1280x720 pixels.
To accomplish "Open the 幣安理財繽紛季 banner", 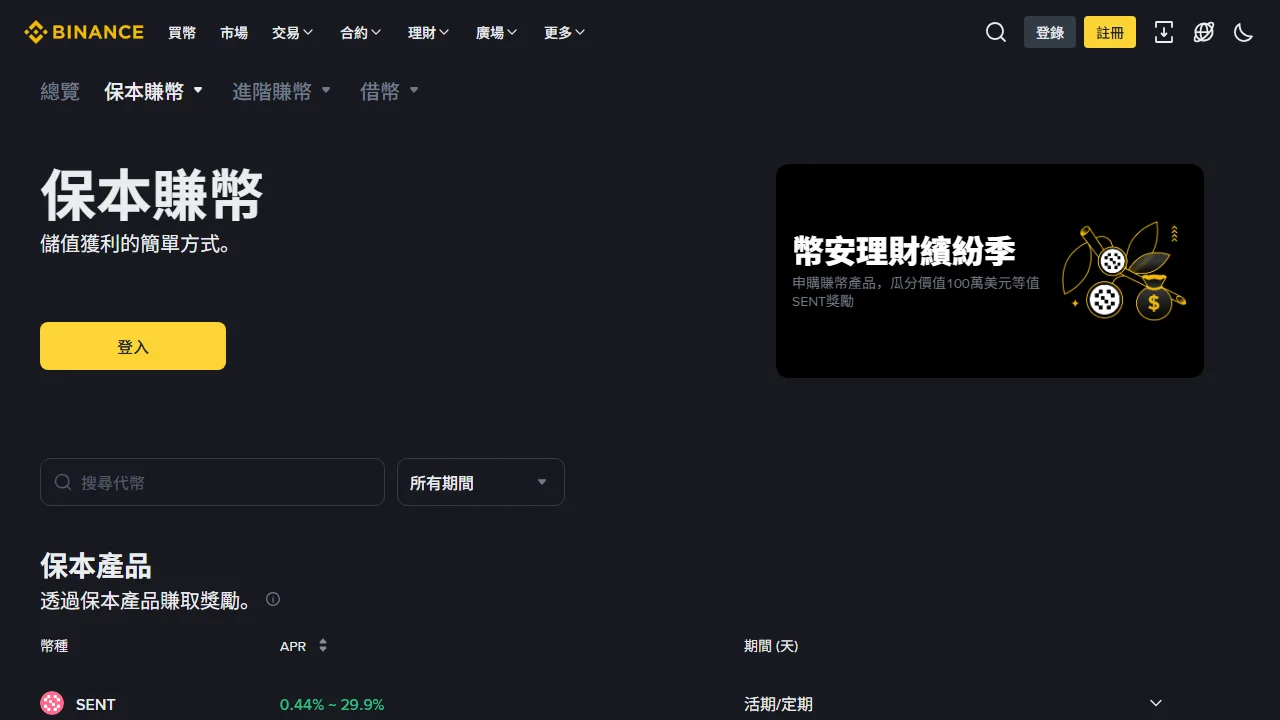I will coord(990,271).
